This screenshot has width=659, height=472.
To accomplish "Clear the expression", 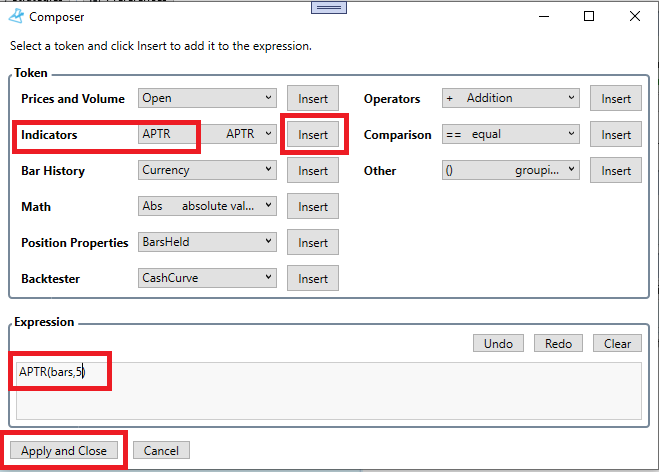I will click(617, 343).
